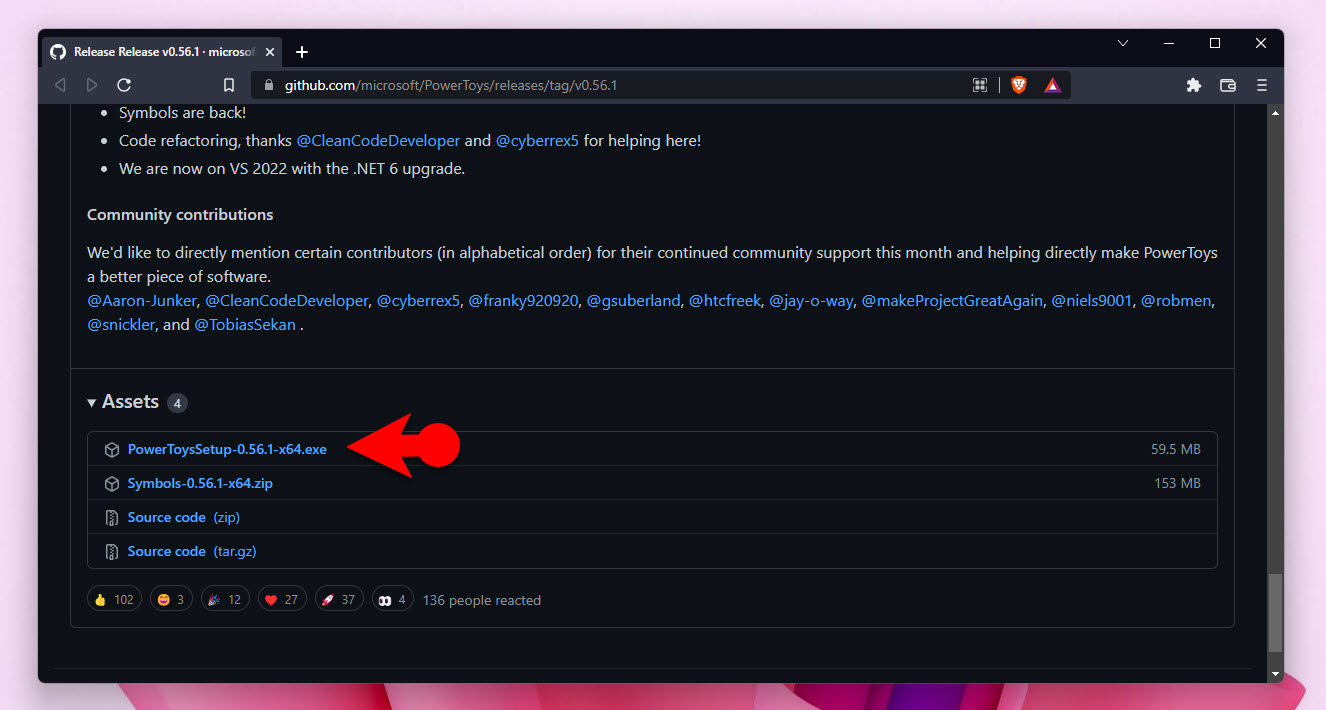The height and width of the screenshot is (710, 1326).
Task: Reload the page with refresh icon
Action: coord(124,85)
